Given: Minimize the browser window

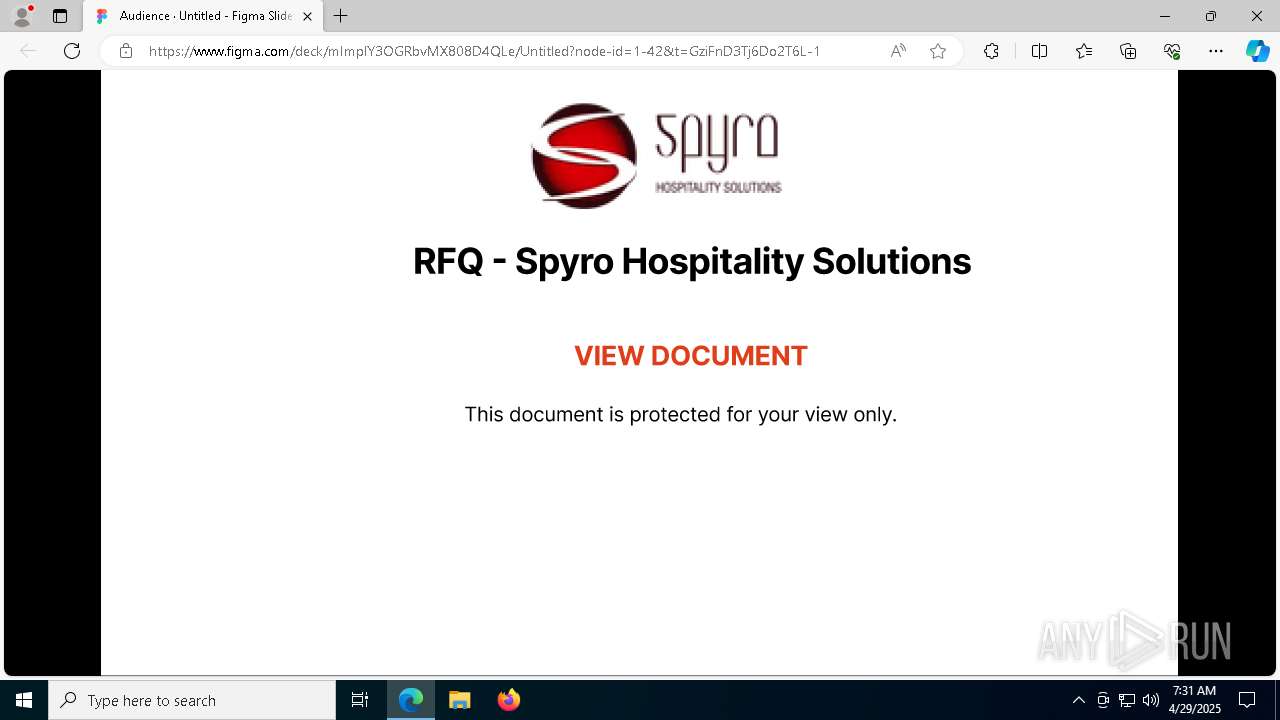Looking at the screenshot, I should 1165,16.
